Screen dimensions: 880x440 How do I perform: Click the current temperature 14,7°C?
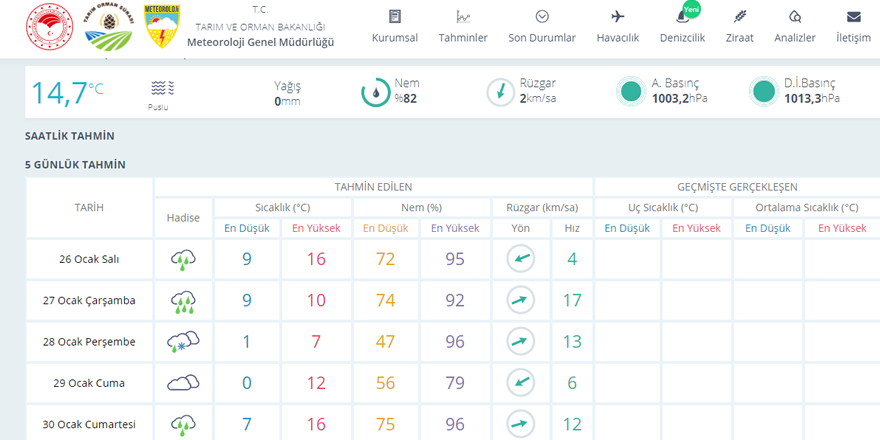67,93
